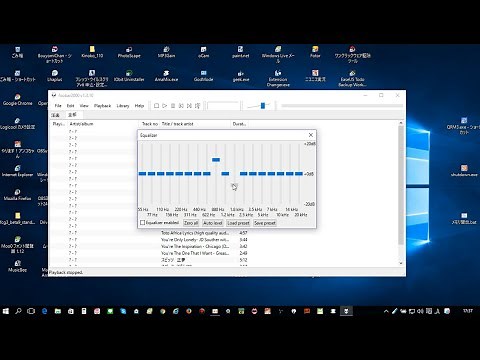
Task: Open the Library menu
Action: tap(123, 106)
